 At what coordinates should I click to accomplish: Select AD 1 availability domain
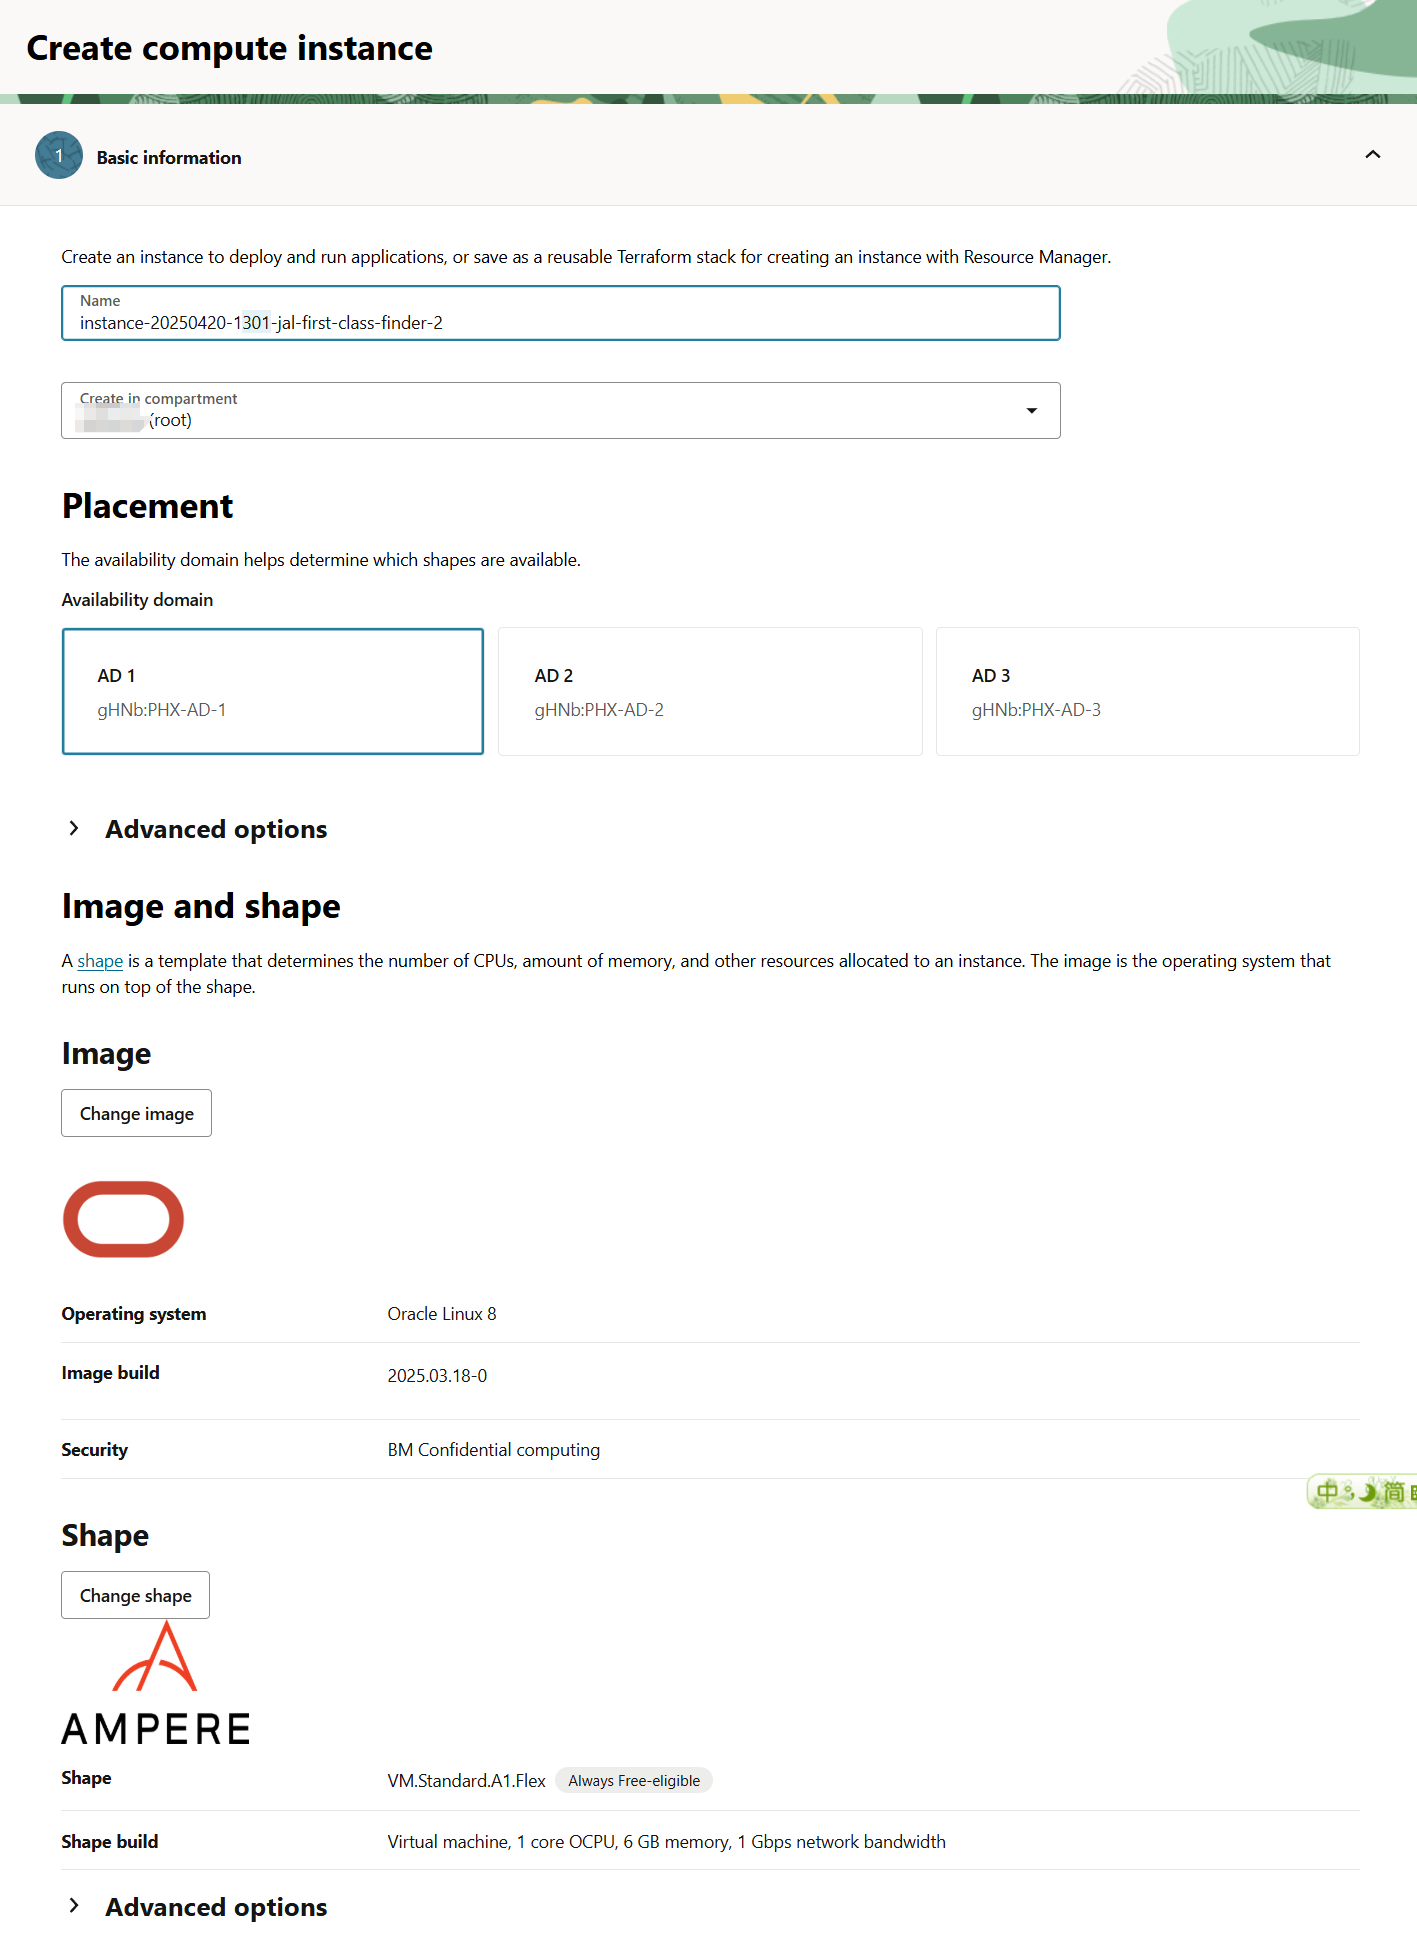[x=272, y=691]
